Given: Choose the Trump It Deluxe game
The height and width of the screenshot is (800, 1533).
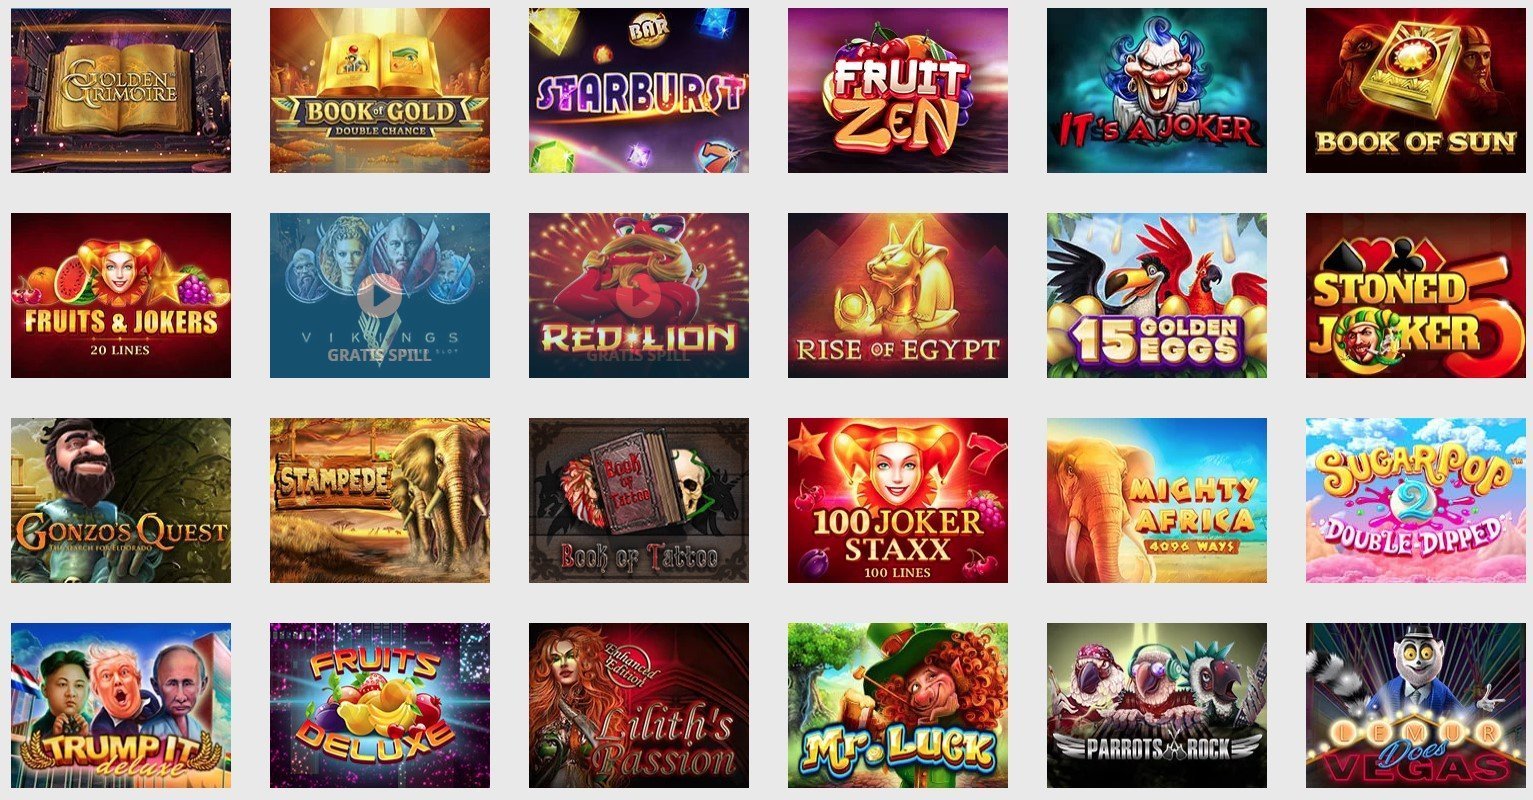Looking at the screenshot, I should tap(121, 705).
